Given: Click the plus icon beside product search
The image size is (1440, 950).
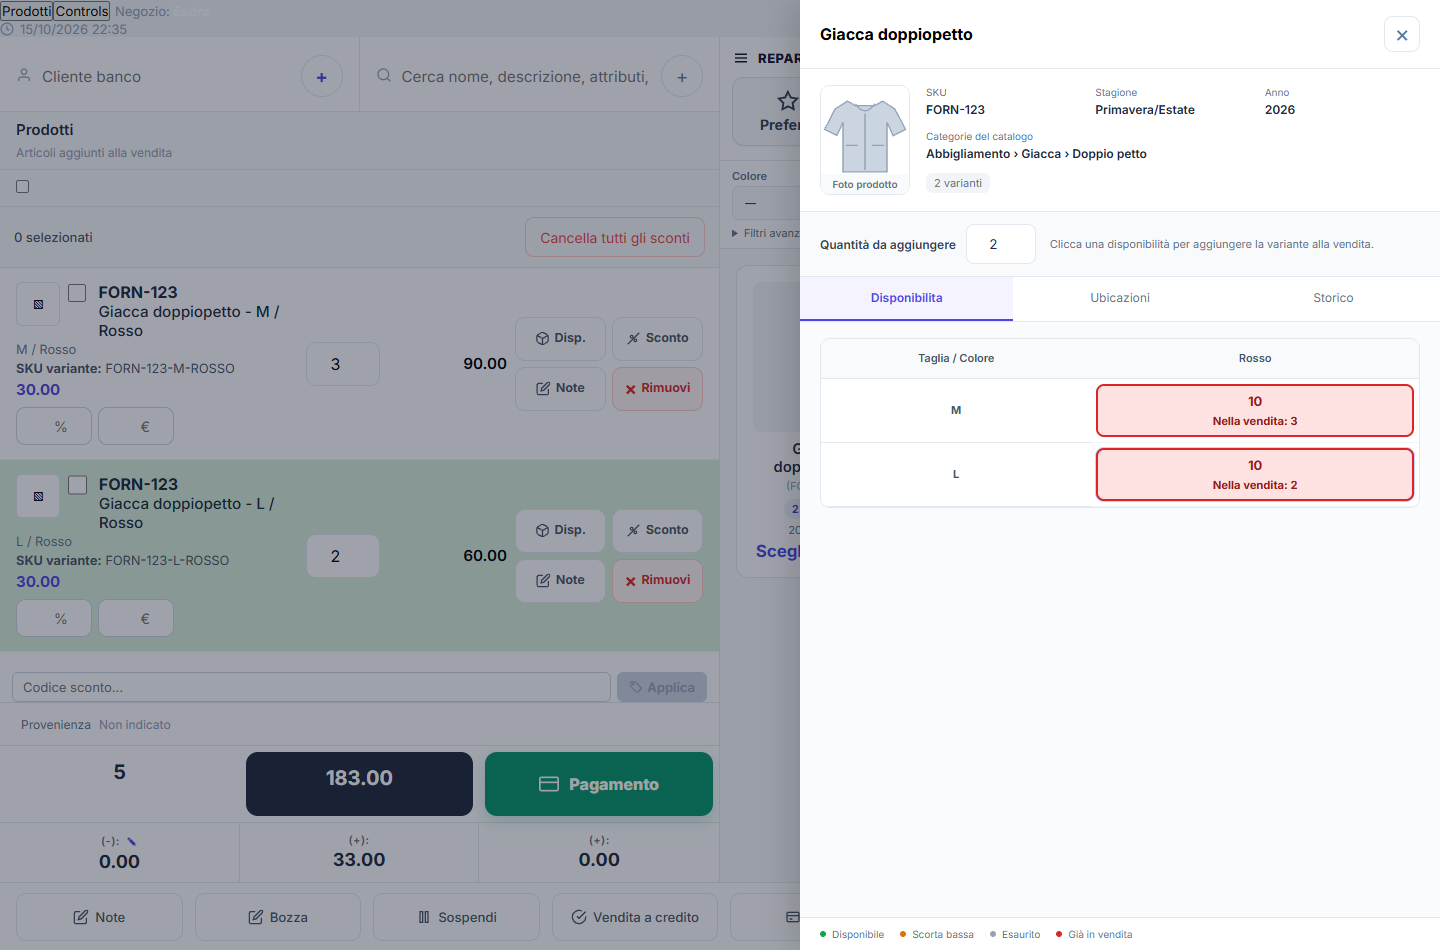Looking at the screenshot, I should click(682, 77).
